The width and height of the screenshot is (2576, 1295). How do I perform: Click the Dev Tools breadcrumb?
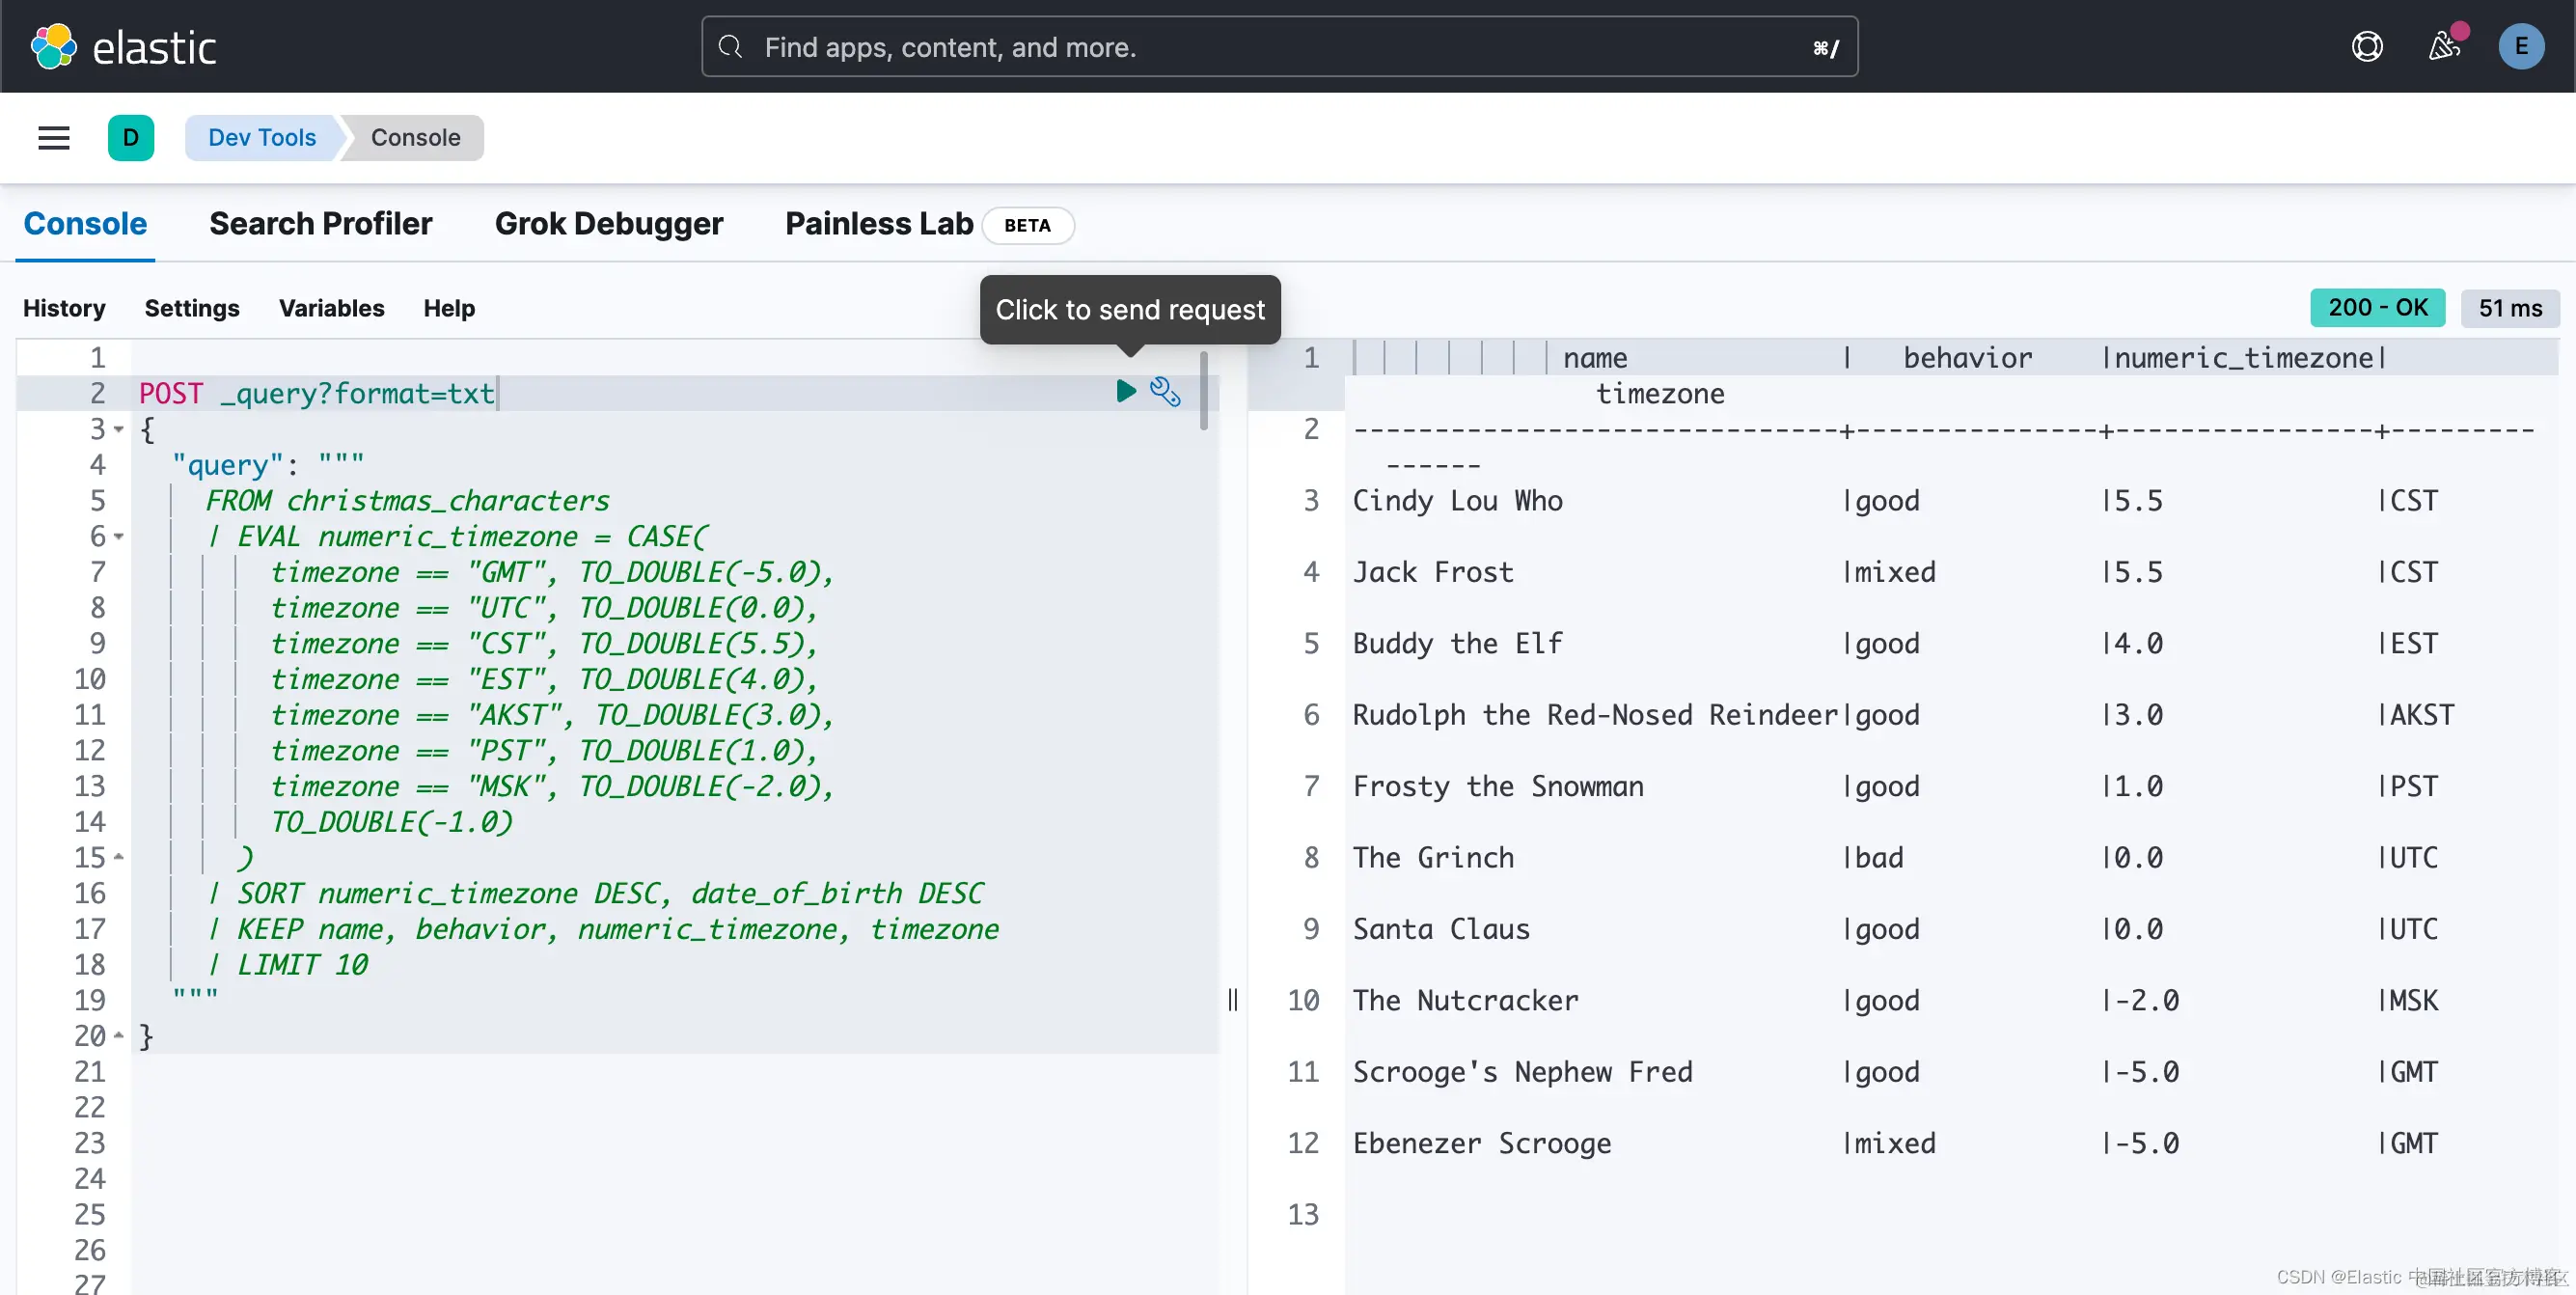pyautogui.click(x=262, y=138)
